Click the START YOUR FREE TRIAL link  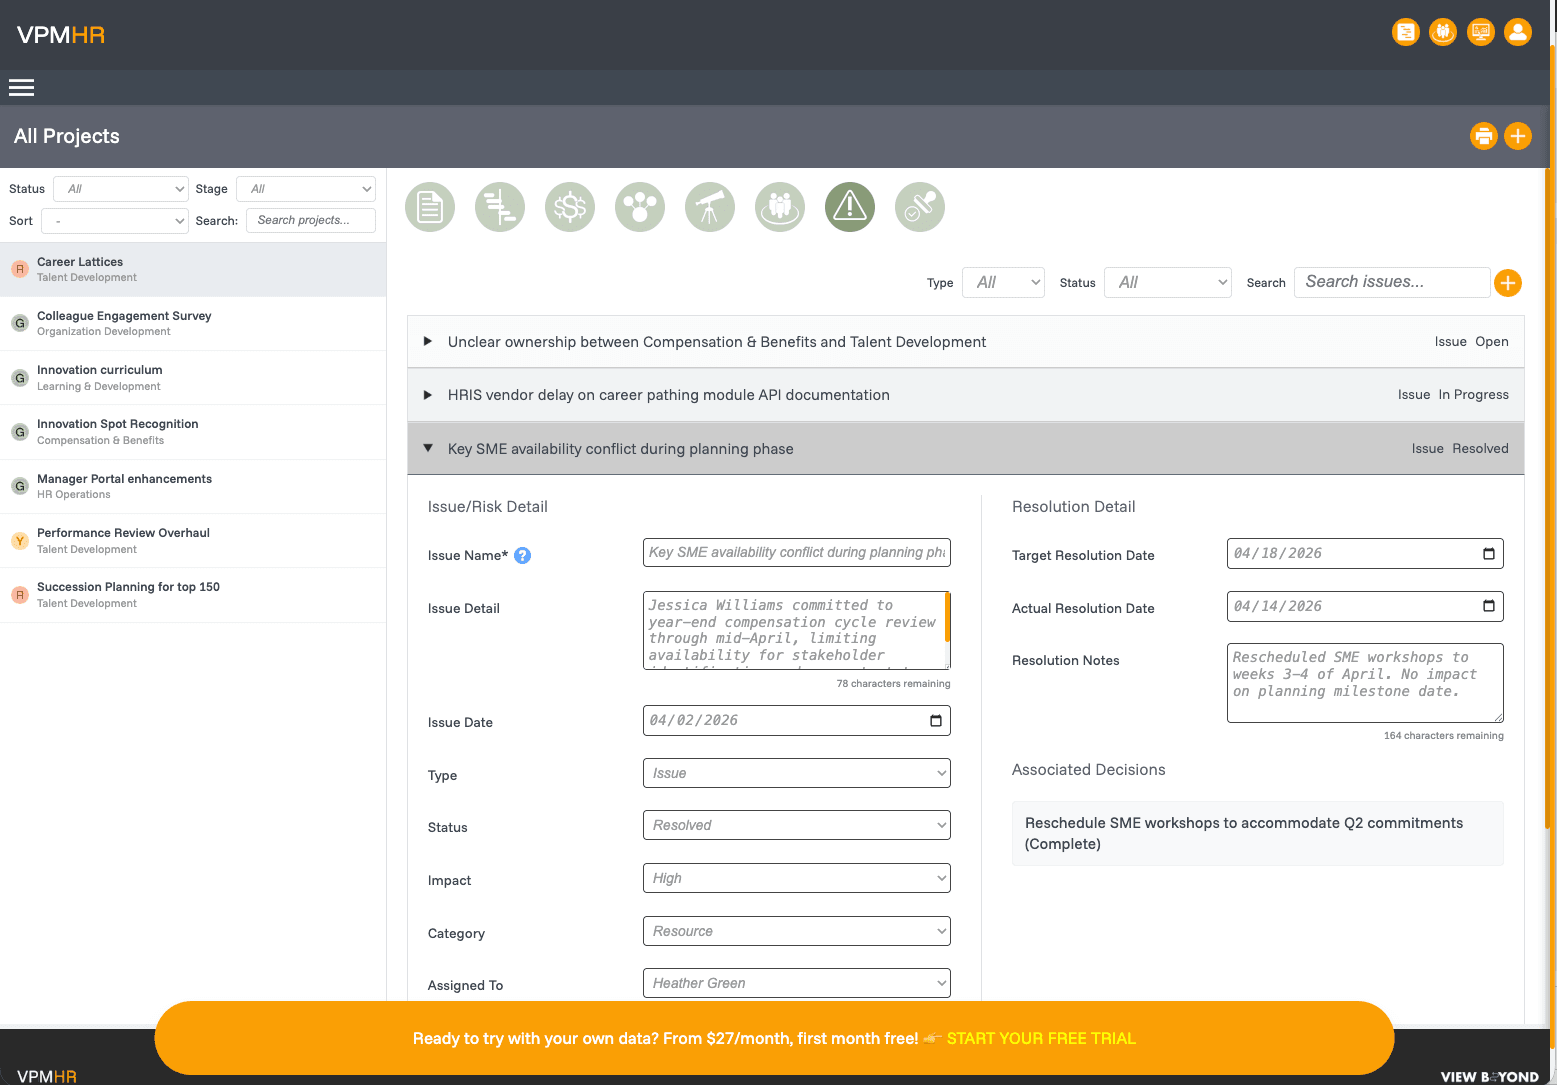(1040, 1039)
